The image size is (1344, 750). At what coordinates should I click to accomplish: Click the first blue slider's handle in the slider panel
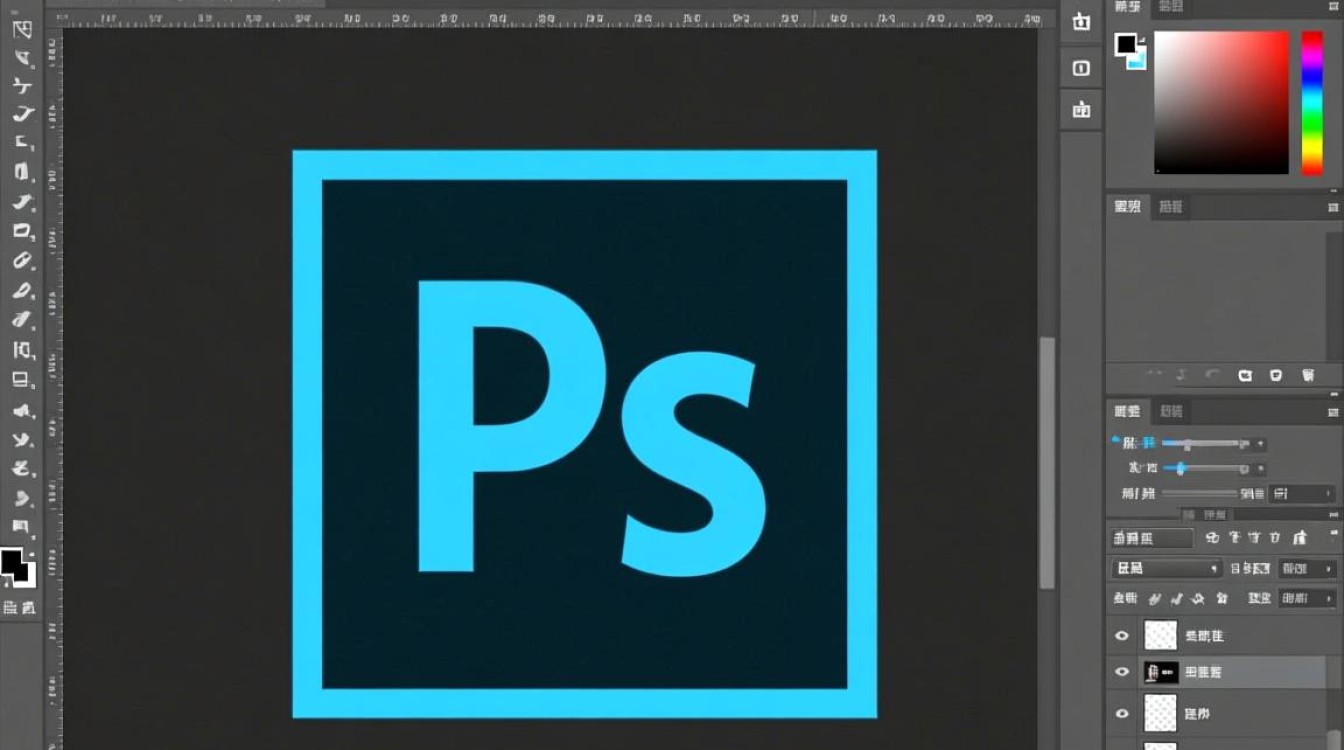coord(1187,444)
